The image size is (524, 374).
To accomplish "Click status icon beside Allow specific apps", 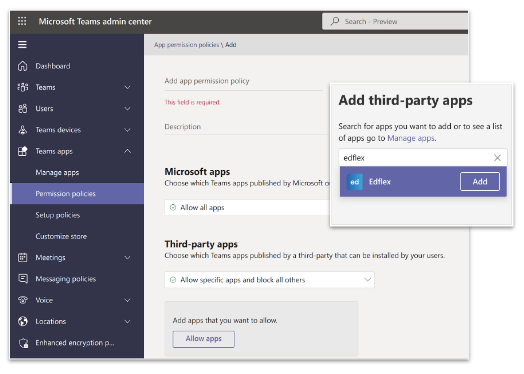I will [x=173, y=280].
